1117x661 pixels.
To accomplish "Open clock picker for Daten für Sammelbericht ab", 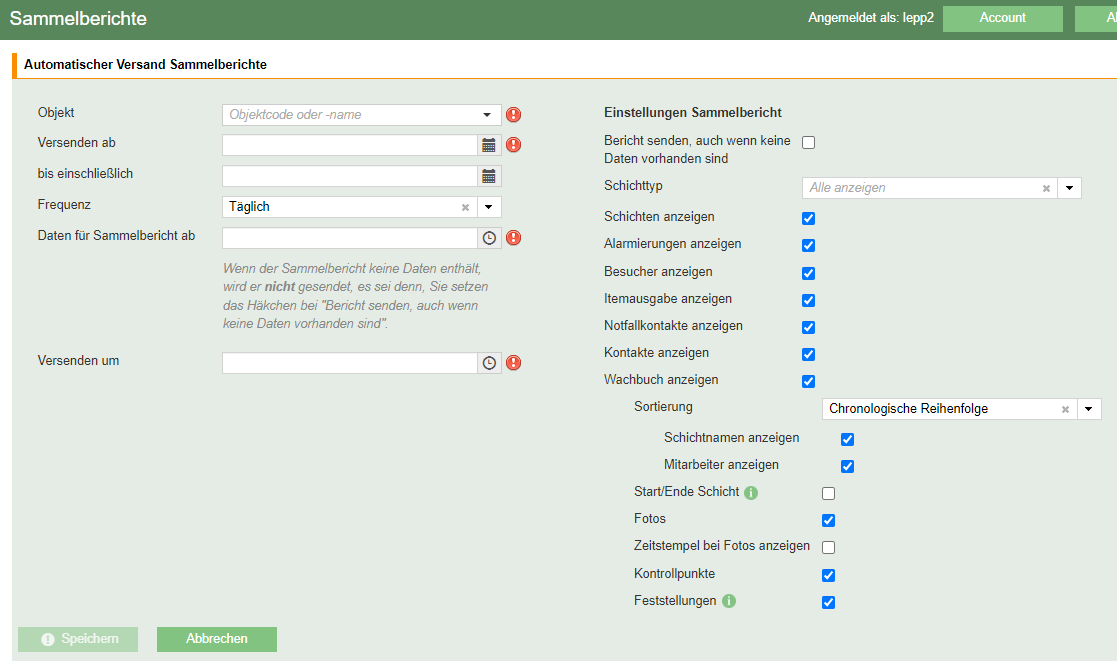I will click(x=489, y=238).
